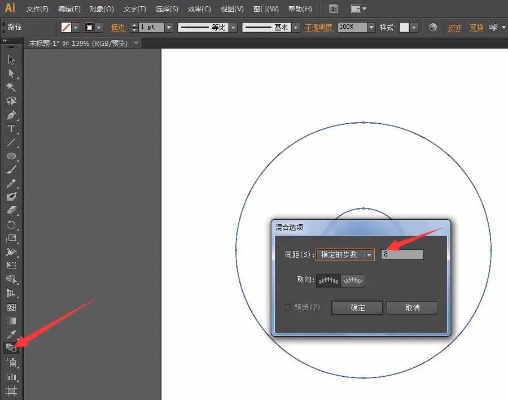This screenshot has width=508, height=400.
Task: Select the Magic Wand tool
Action: tap(11, 87)
